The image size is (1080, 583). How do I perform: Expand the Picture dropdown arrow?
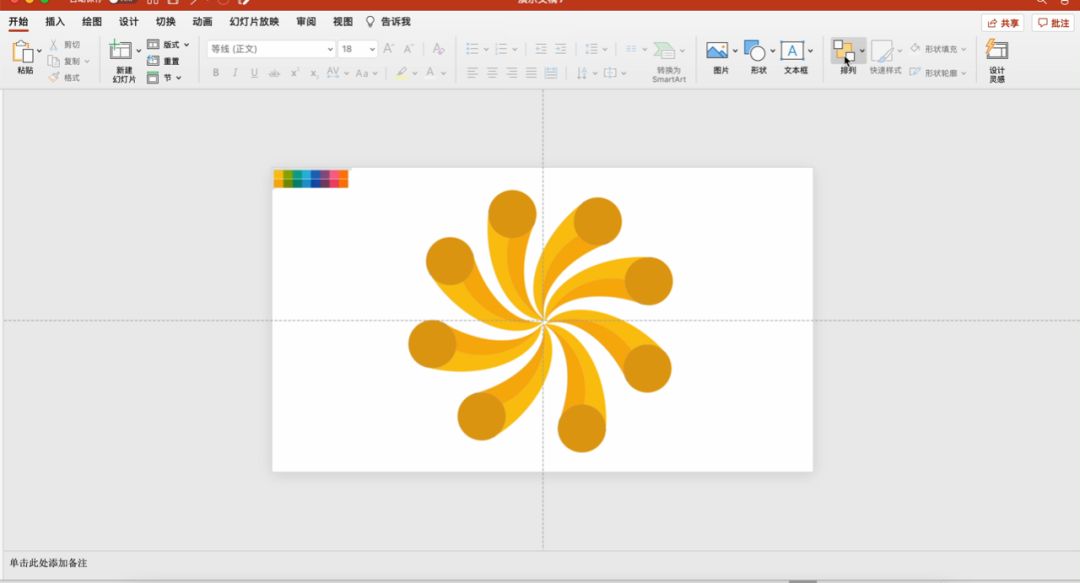pyautogui.click(x=735, y=50)
